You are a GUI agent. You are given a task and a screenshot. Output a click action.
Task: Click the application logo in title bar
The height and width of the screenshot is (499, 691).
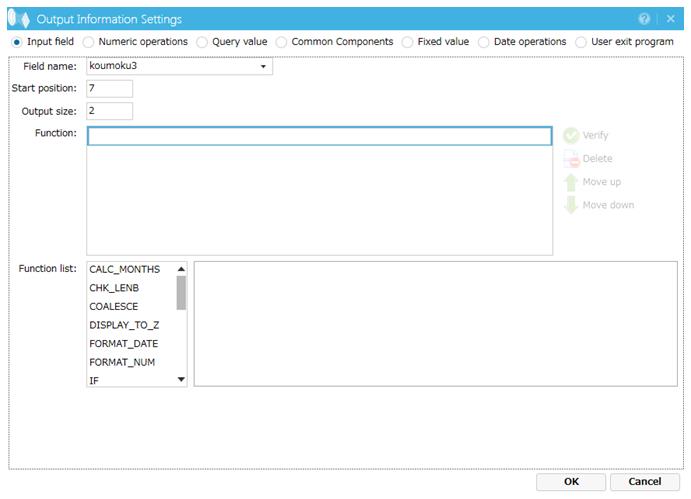(18, 19)
